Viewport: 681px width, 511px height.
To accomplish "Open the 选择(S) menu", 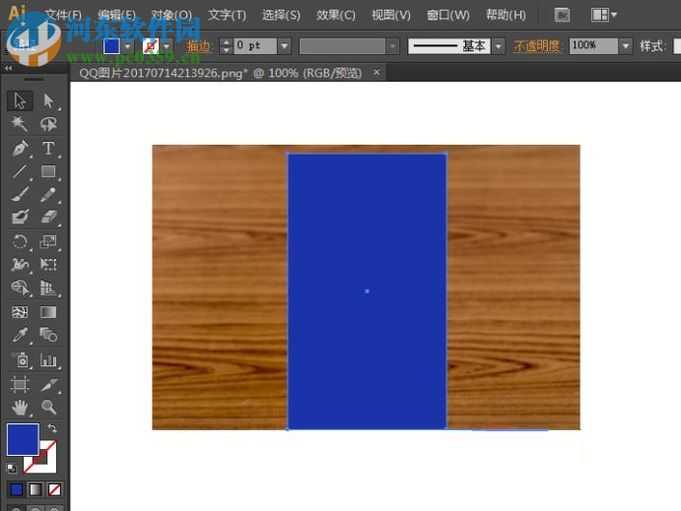I will 281,16.
